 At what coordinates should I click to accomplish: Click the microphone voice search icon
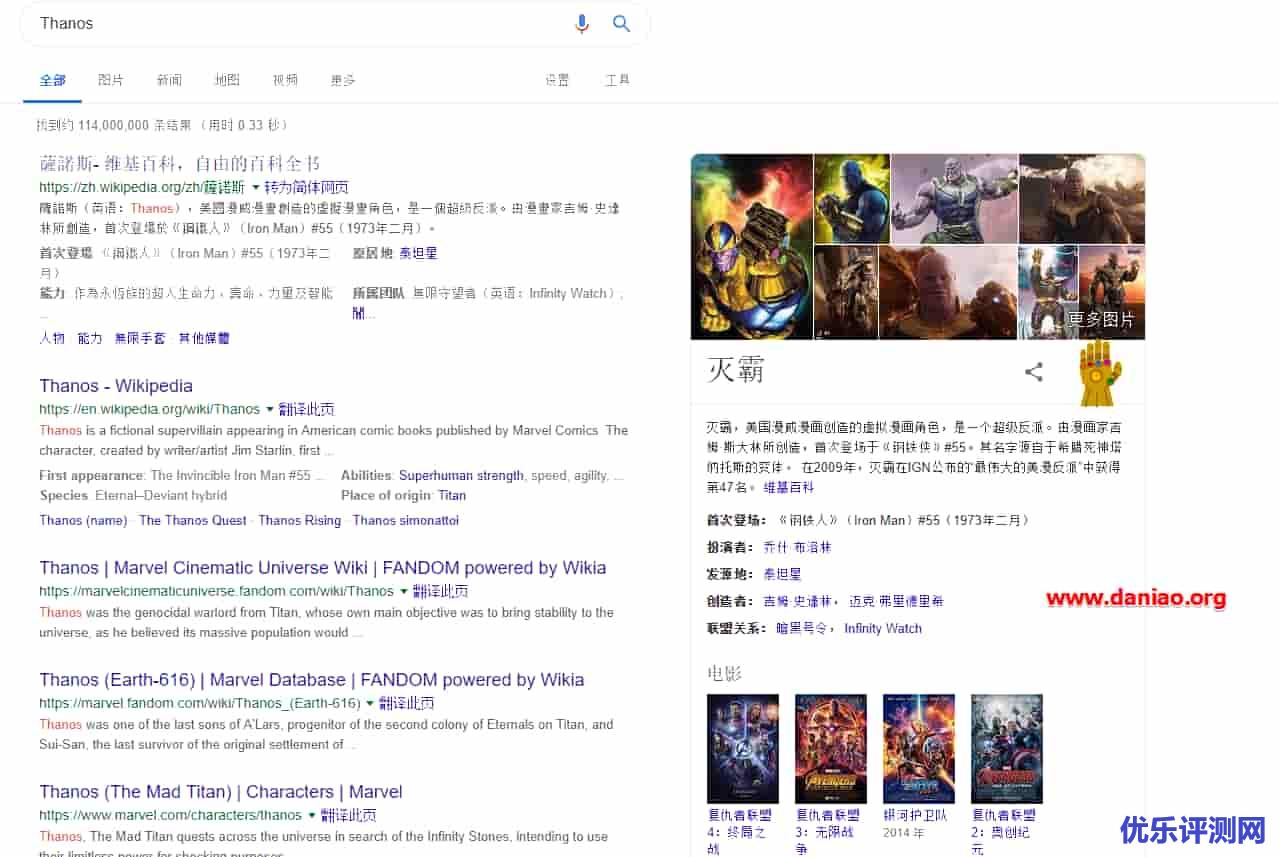pos(582,24)
